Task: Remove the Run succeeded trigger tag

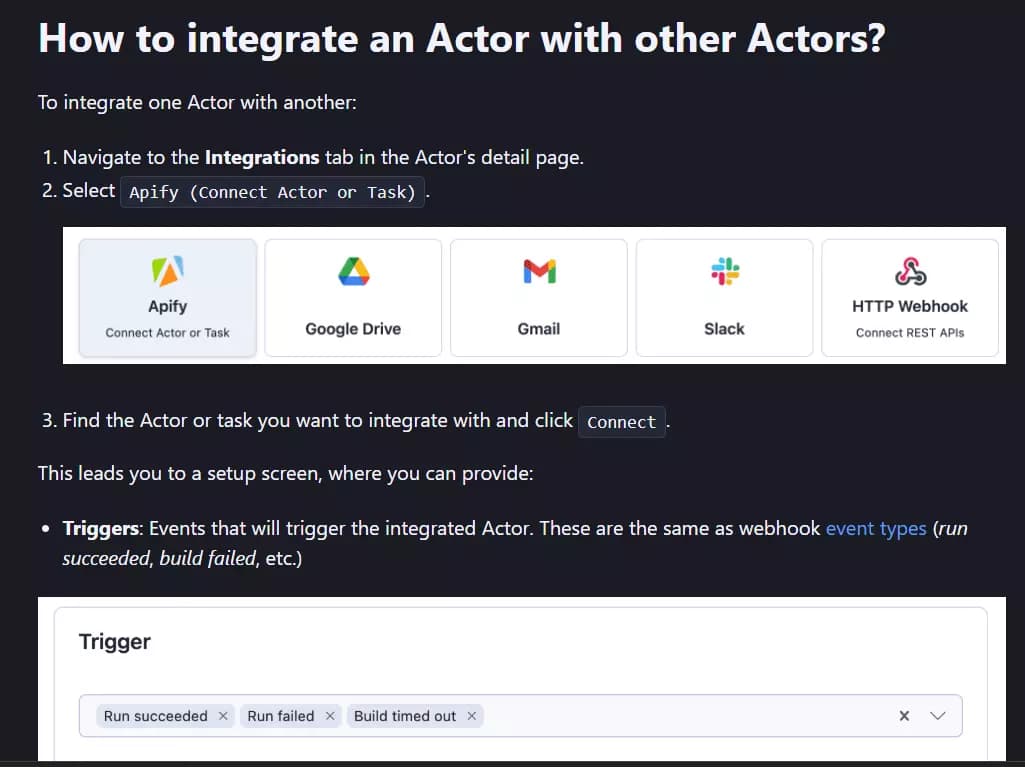Action: 222,715
